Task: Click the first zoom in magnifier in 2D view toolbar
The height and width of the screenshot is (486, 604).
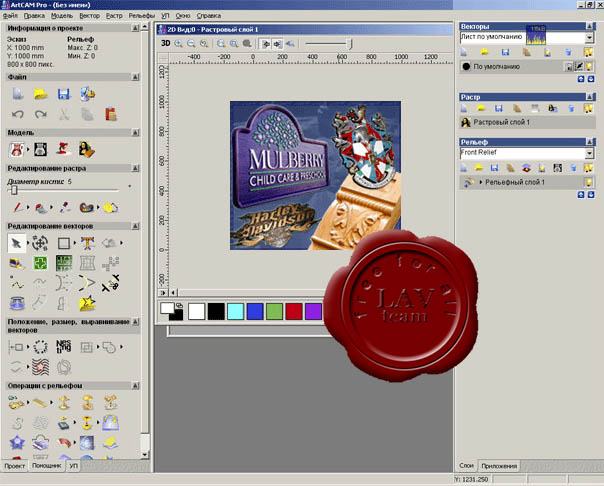Action: pos(178,44)
